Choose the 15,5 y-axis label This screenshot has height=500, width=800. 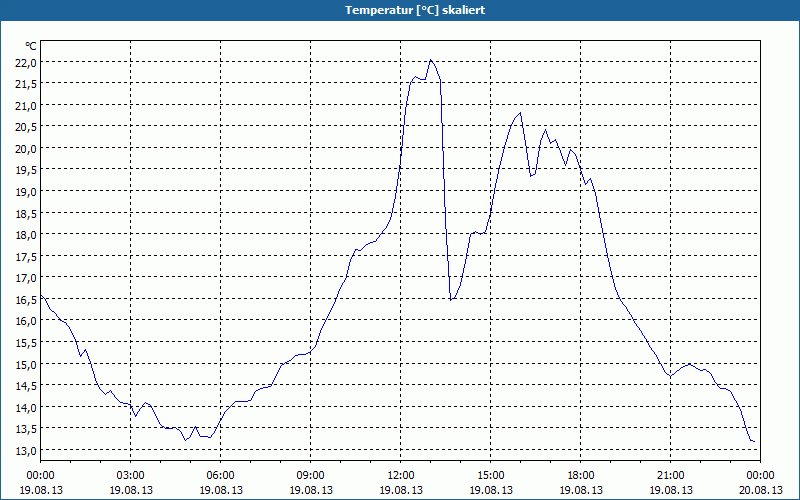(27, 343)
